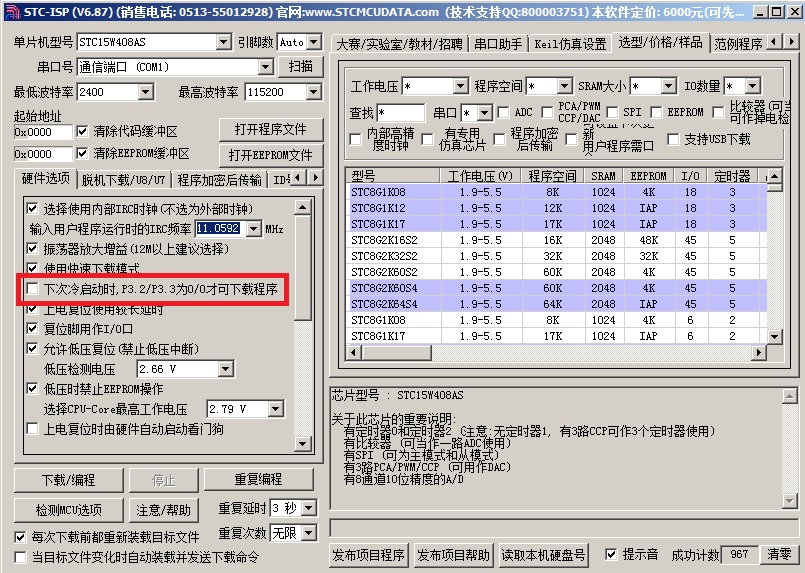Image resolution: width=805 pixels, height=573 pixels.
Task: Open the 范例程序 tab
Action: point(738,44)
